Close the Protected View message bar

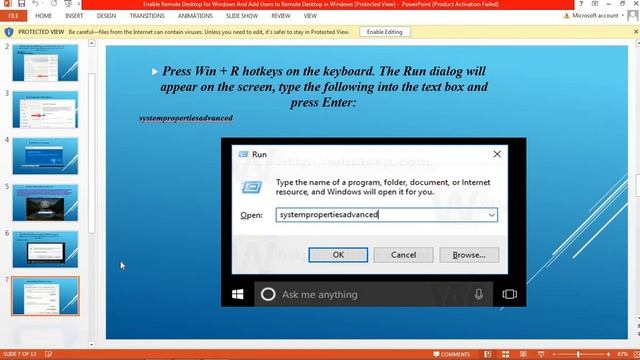pyautogui.click(x=636, y=31)
